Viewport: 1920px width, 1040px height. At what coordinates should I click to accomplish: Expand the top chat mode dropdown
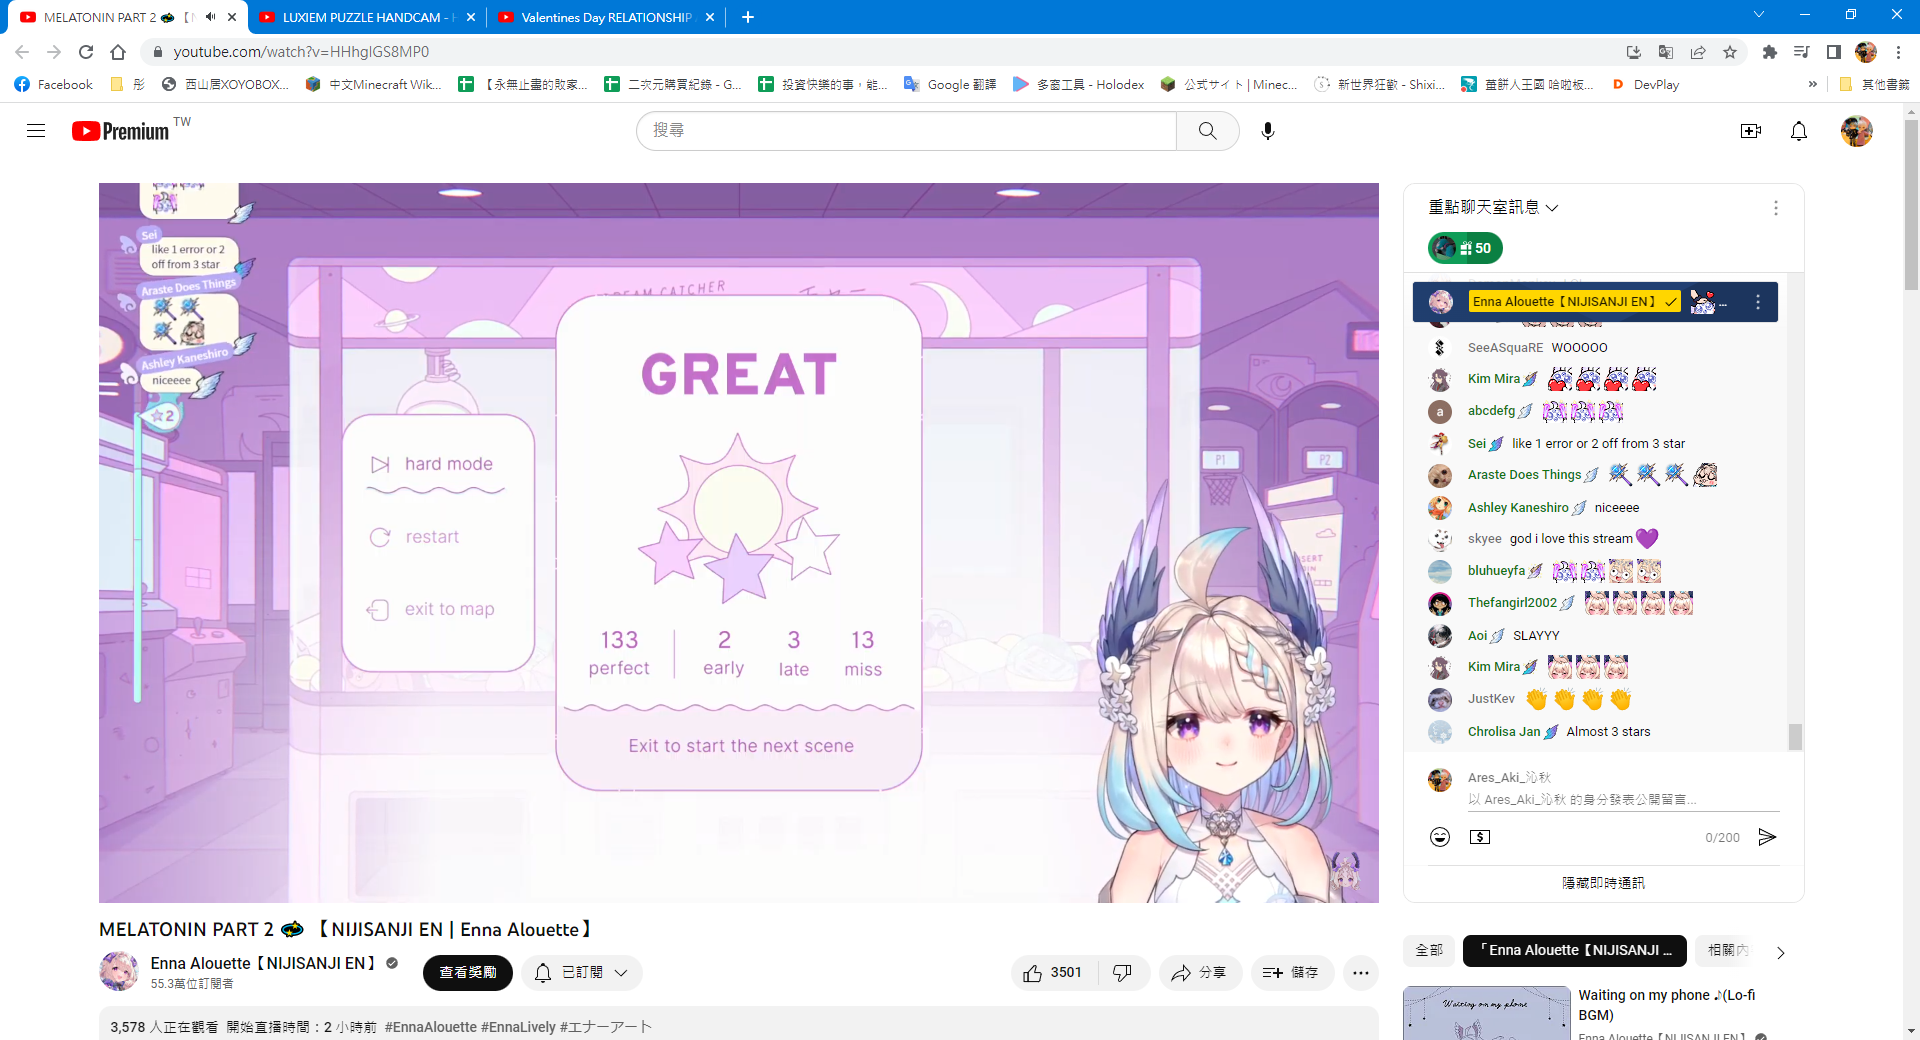pyautogui.click(x=1493, y=208)
